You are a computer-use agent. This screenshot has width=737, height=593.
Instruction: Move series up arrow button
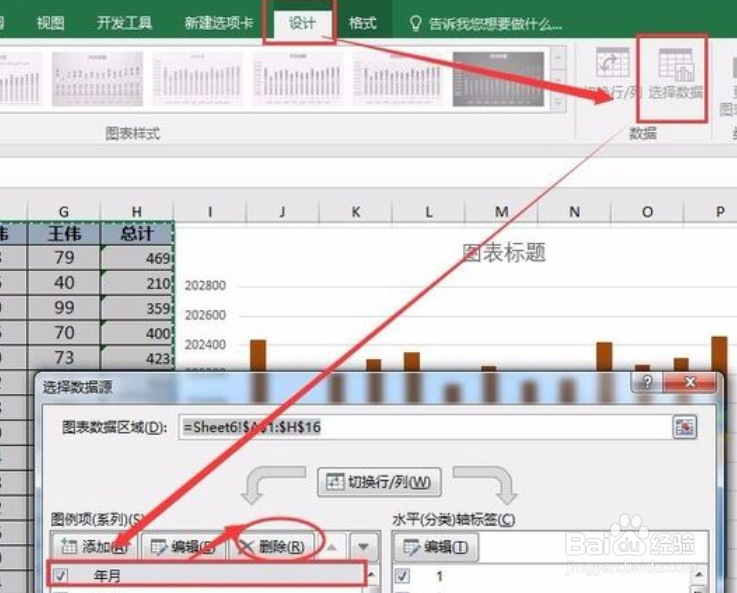pyautogui.click(x=331, y=547)
